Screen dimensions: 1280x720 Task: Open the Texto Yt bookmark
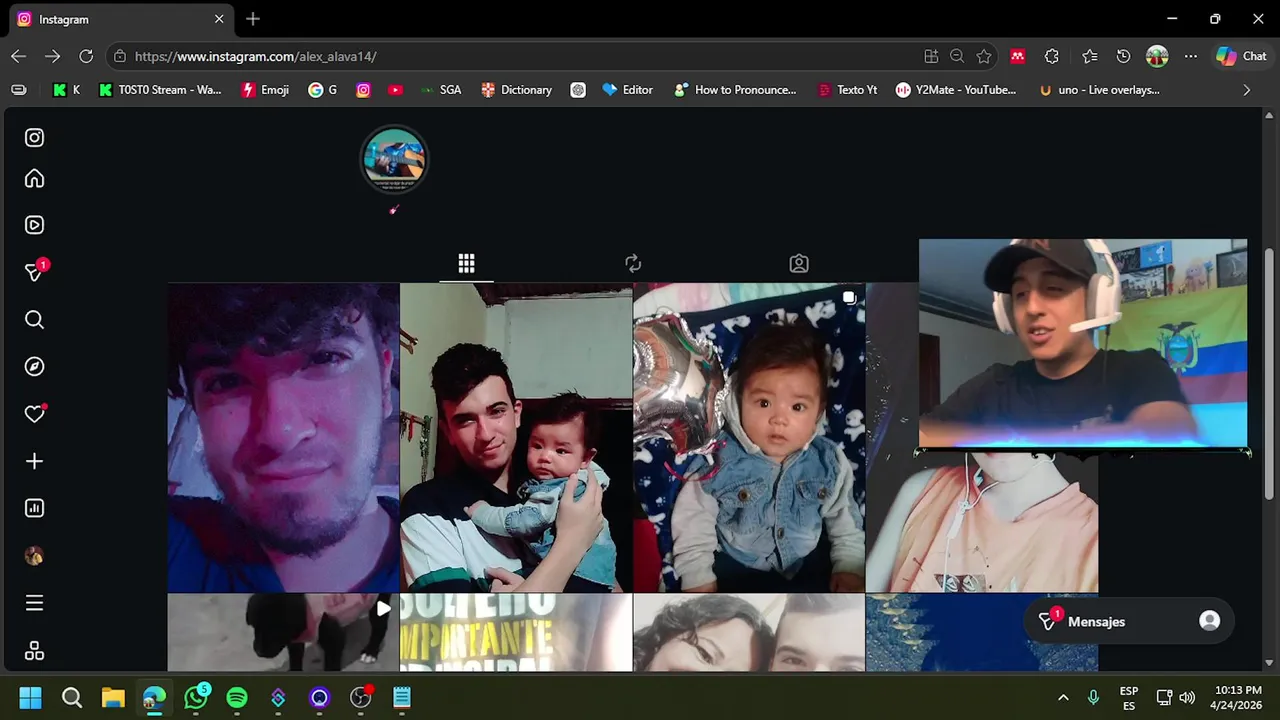click(x=847, y=90)
